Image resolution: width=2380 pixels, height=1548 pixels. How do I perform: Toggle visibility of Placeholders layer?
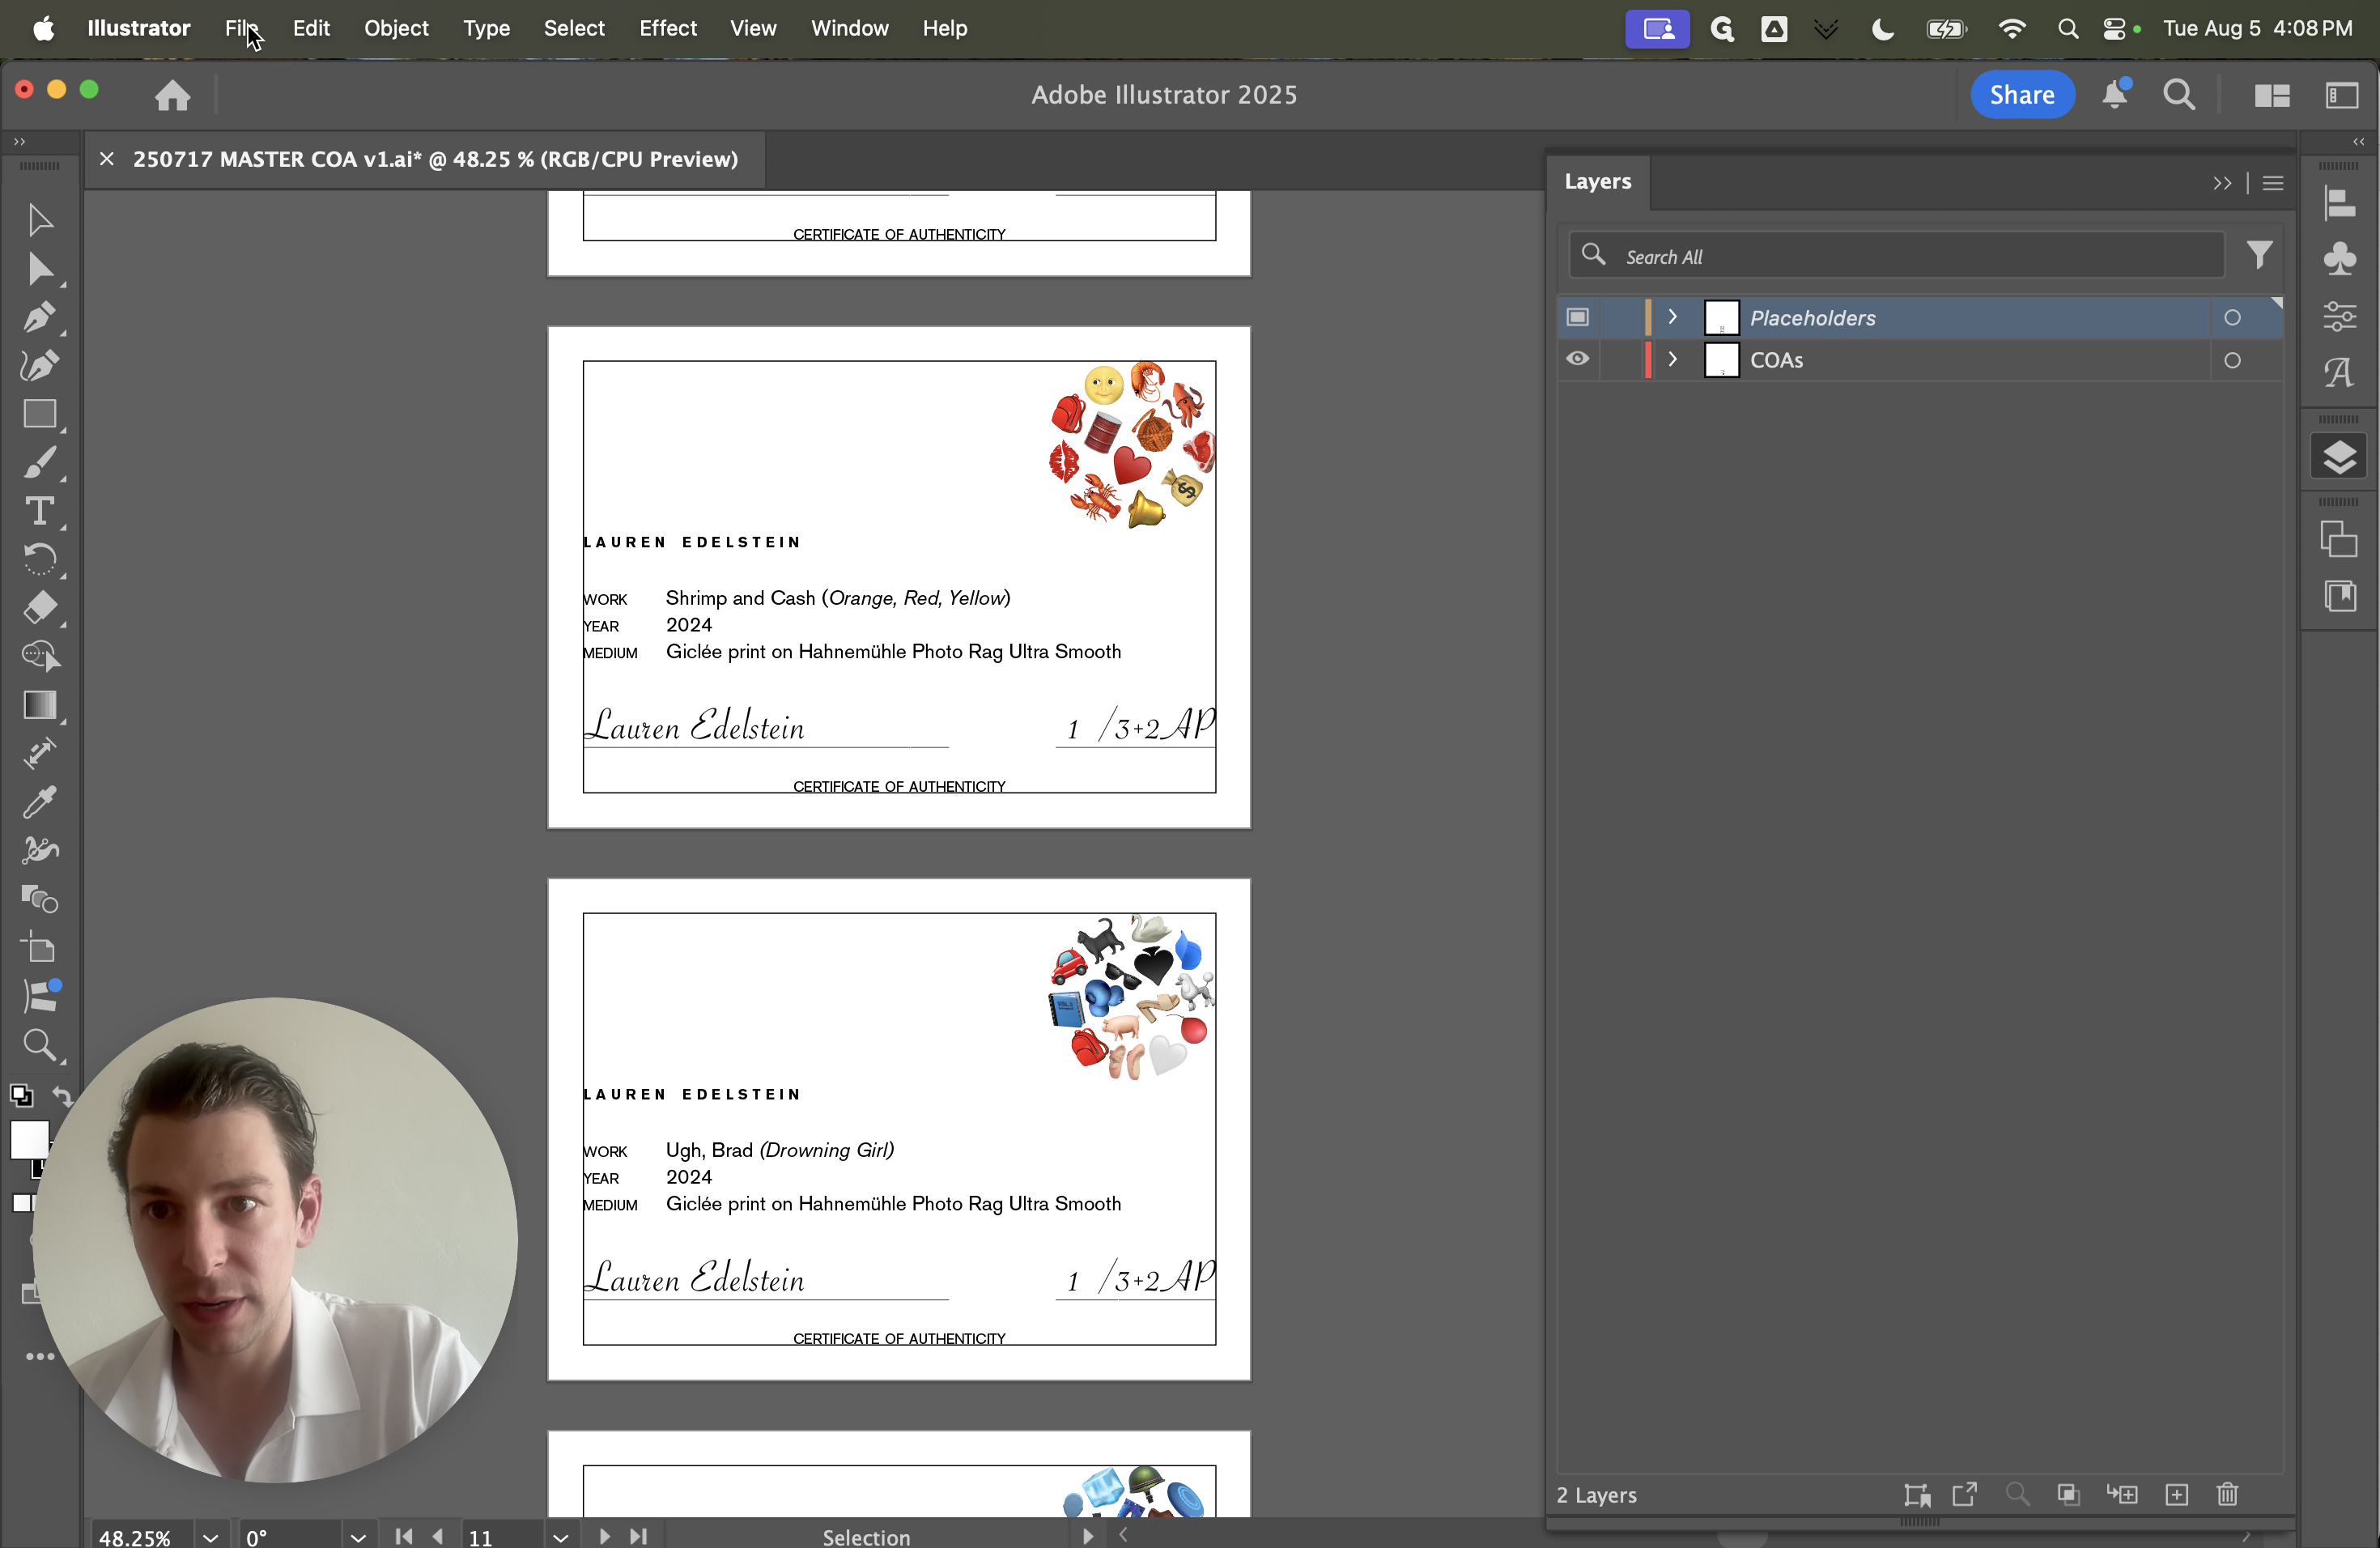point(1577,317)
